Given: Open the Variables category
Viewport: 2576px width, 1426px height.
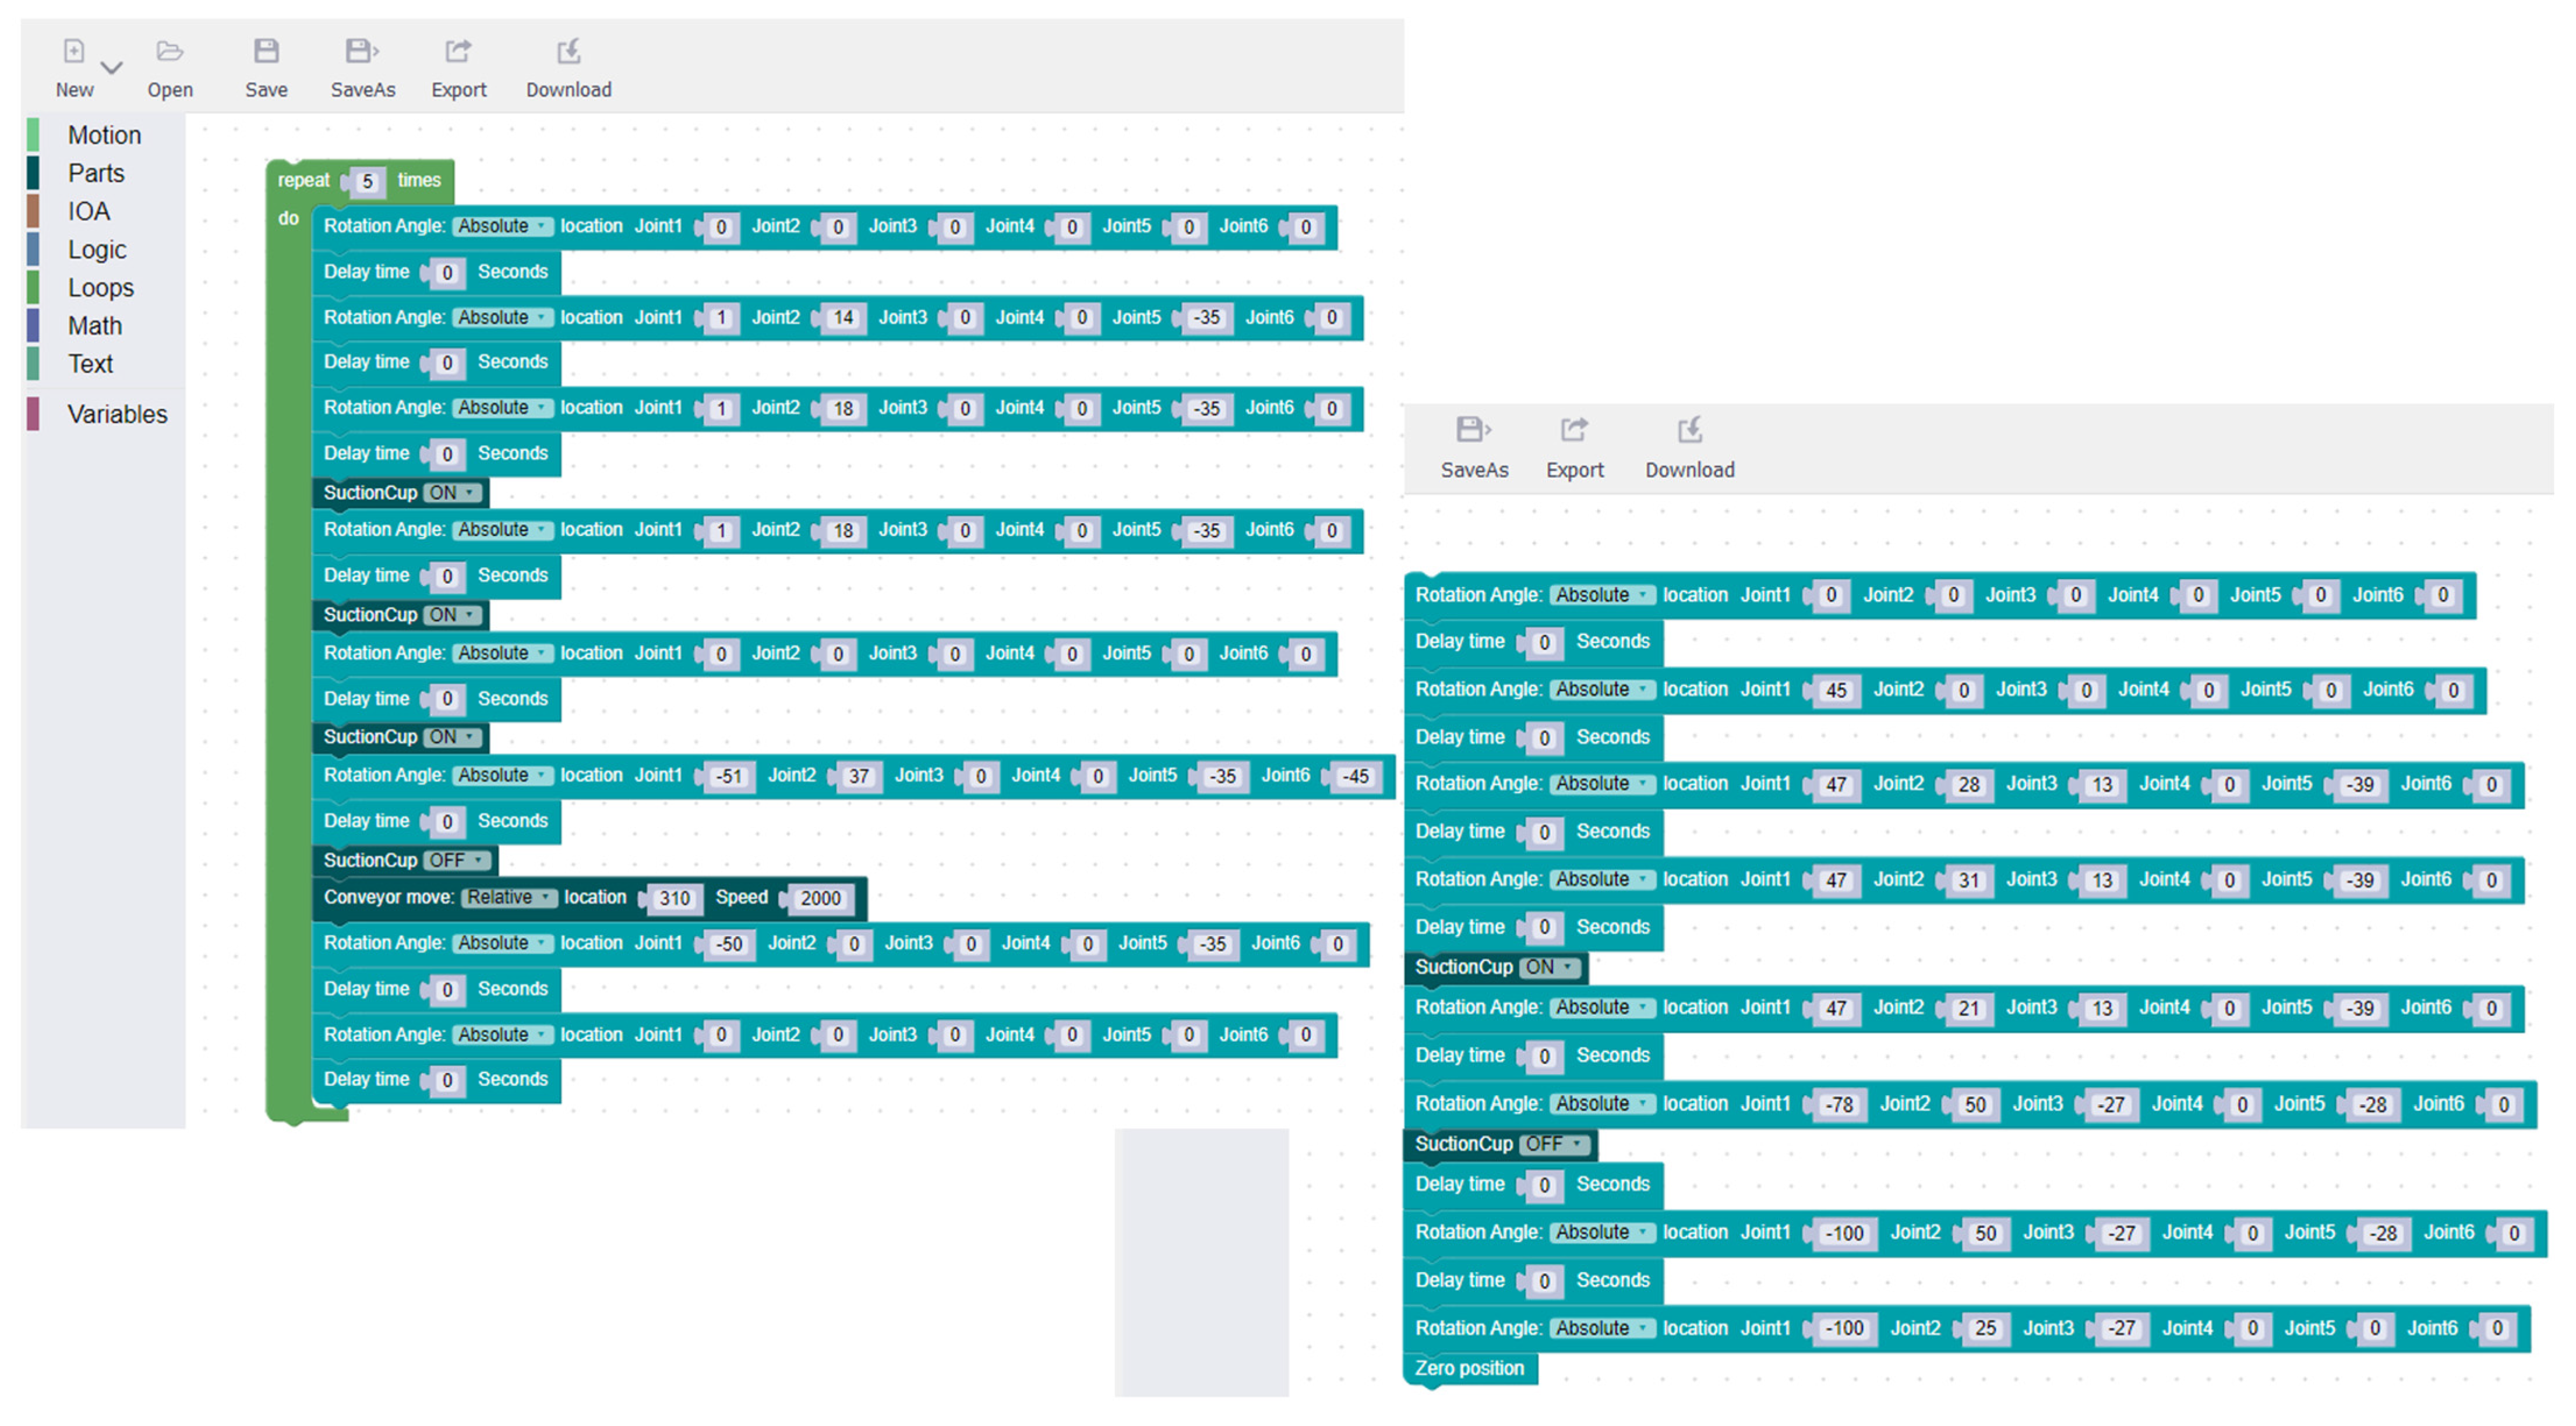Looking at the screenshot, I should coord(117,414).
